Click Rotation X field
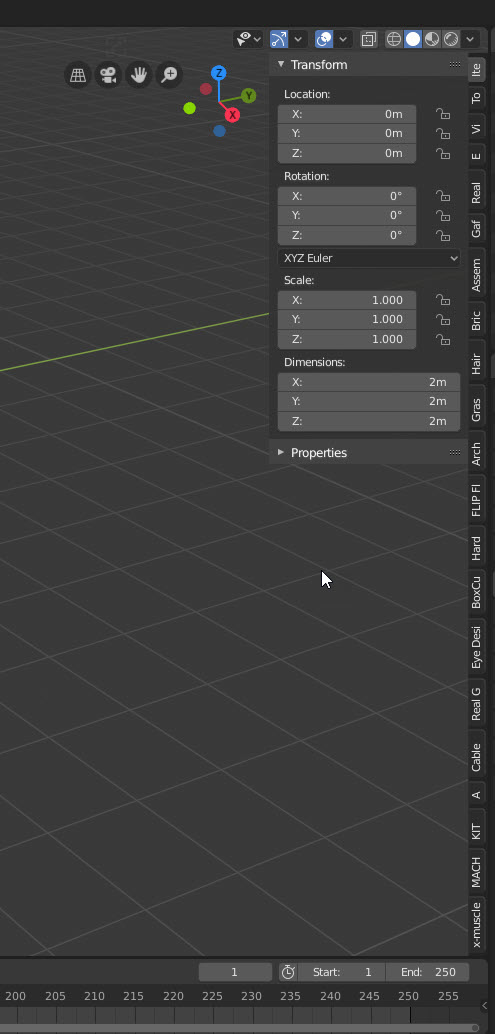 [x=347, y=196]
